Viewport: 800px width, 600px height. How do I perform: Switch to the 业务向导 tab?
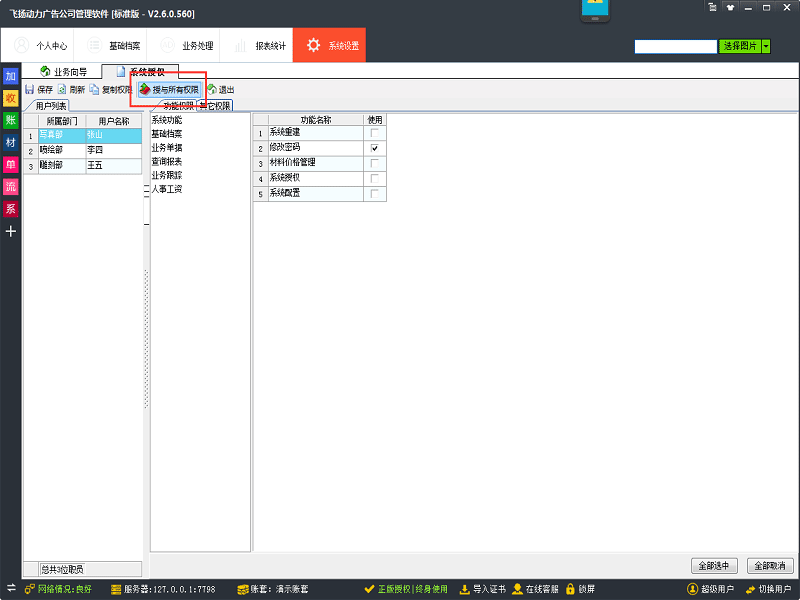point(64,72)
